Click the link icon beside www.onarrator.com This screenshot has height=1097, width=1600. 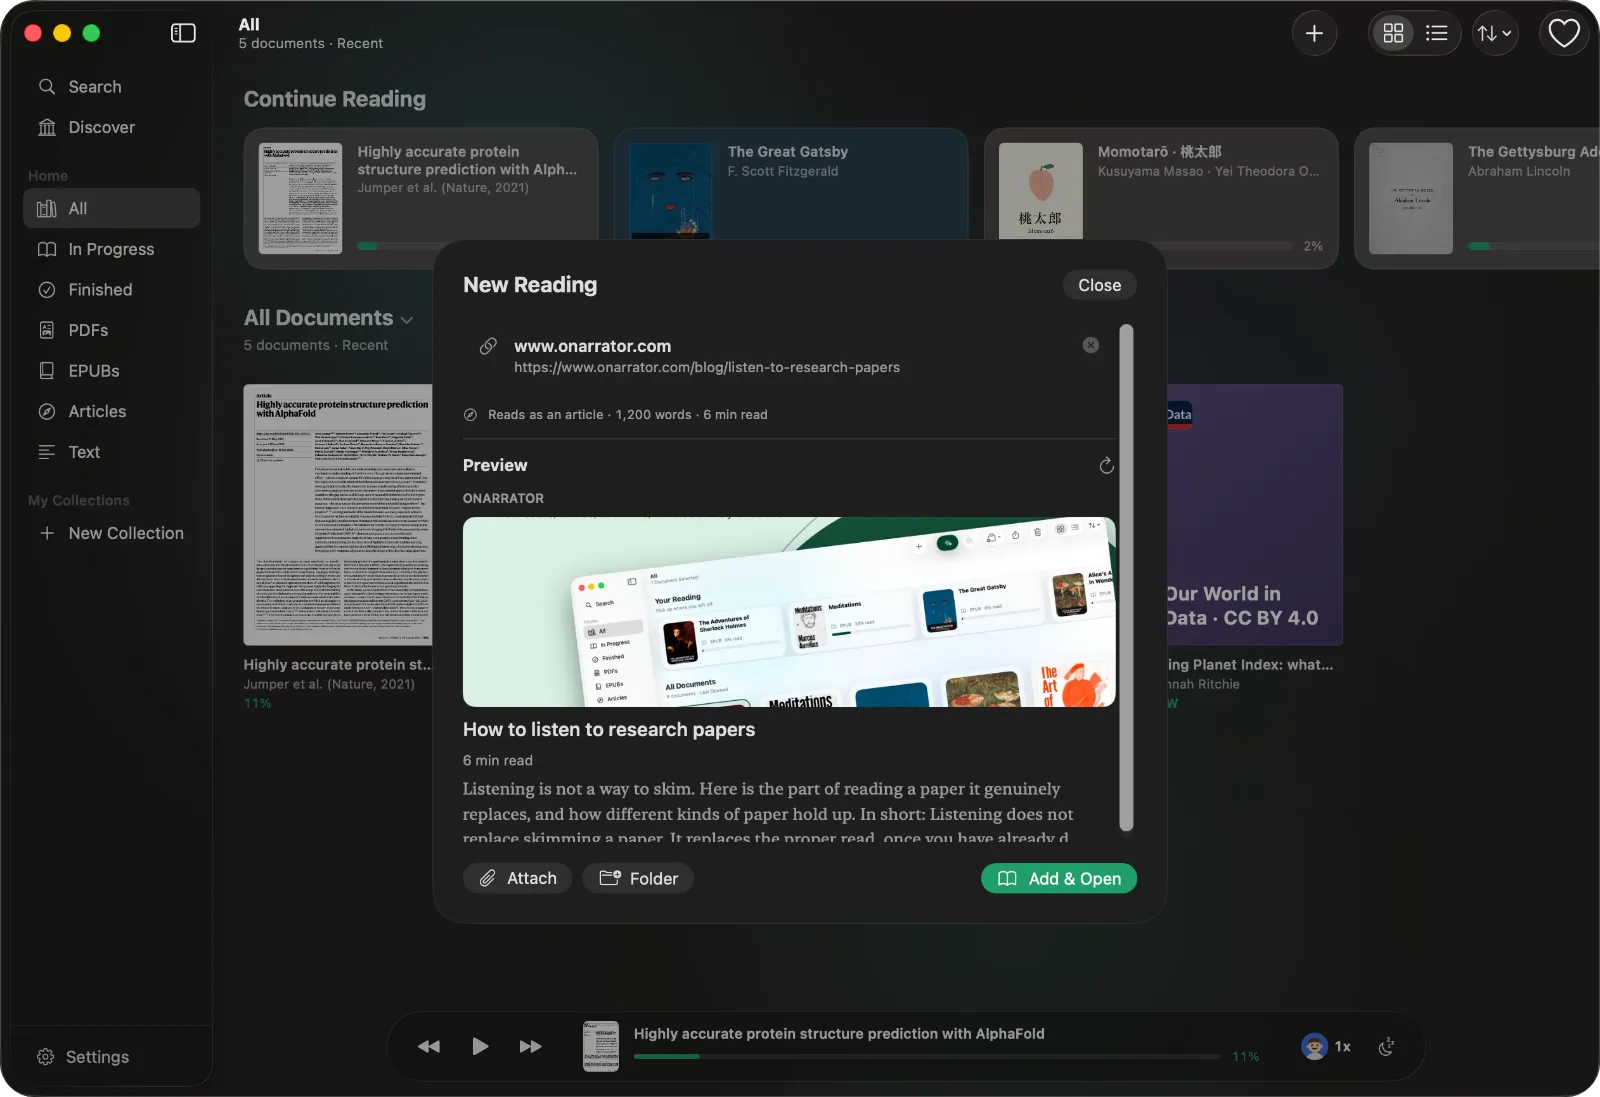click(x=488, y=346)
